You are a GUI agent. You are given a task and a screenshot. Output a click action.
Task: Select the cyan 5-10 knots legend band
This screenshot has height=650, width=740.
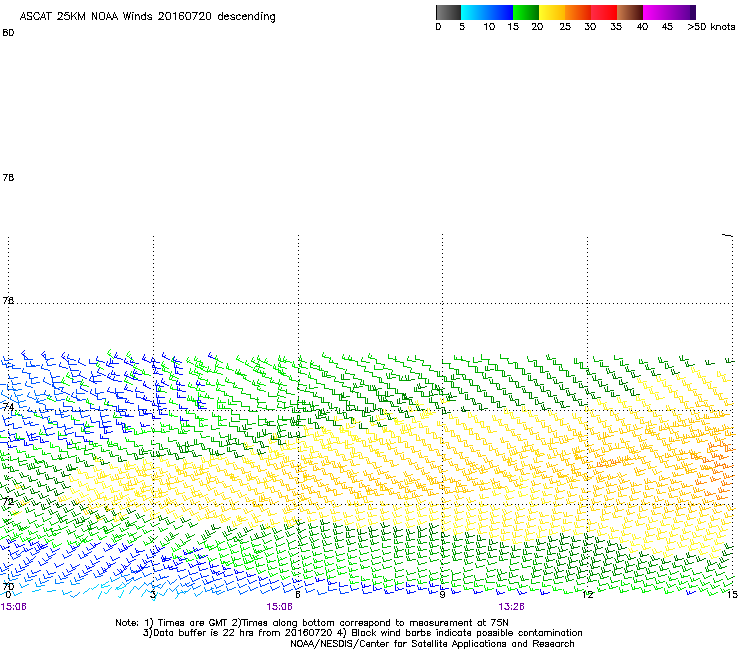(x=474, y=12)
